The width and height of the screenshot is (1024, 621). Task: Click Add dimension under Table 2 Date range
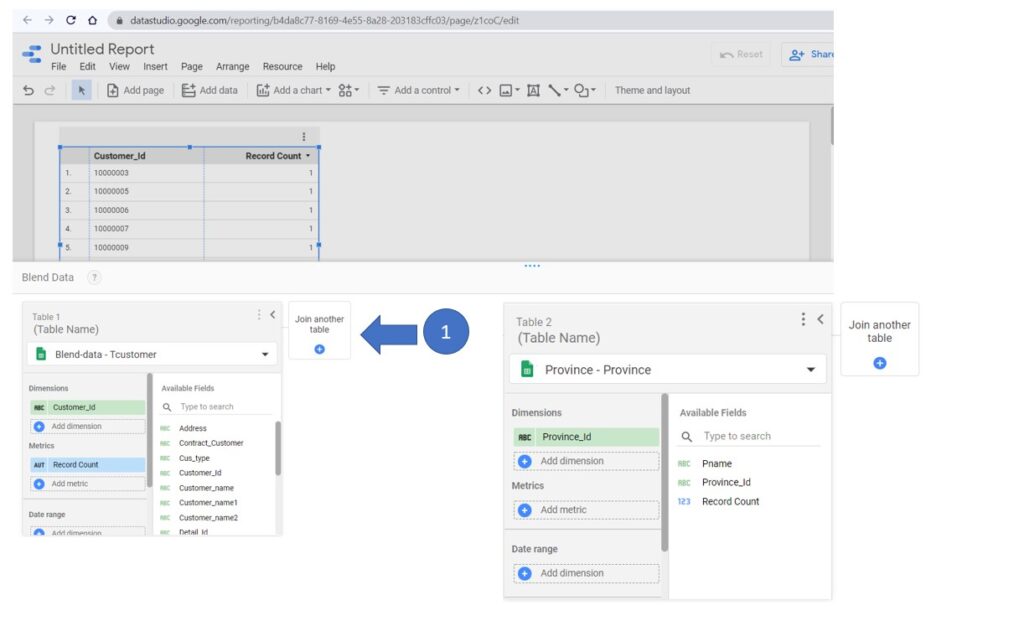pos(586,573)
